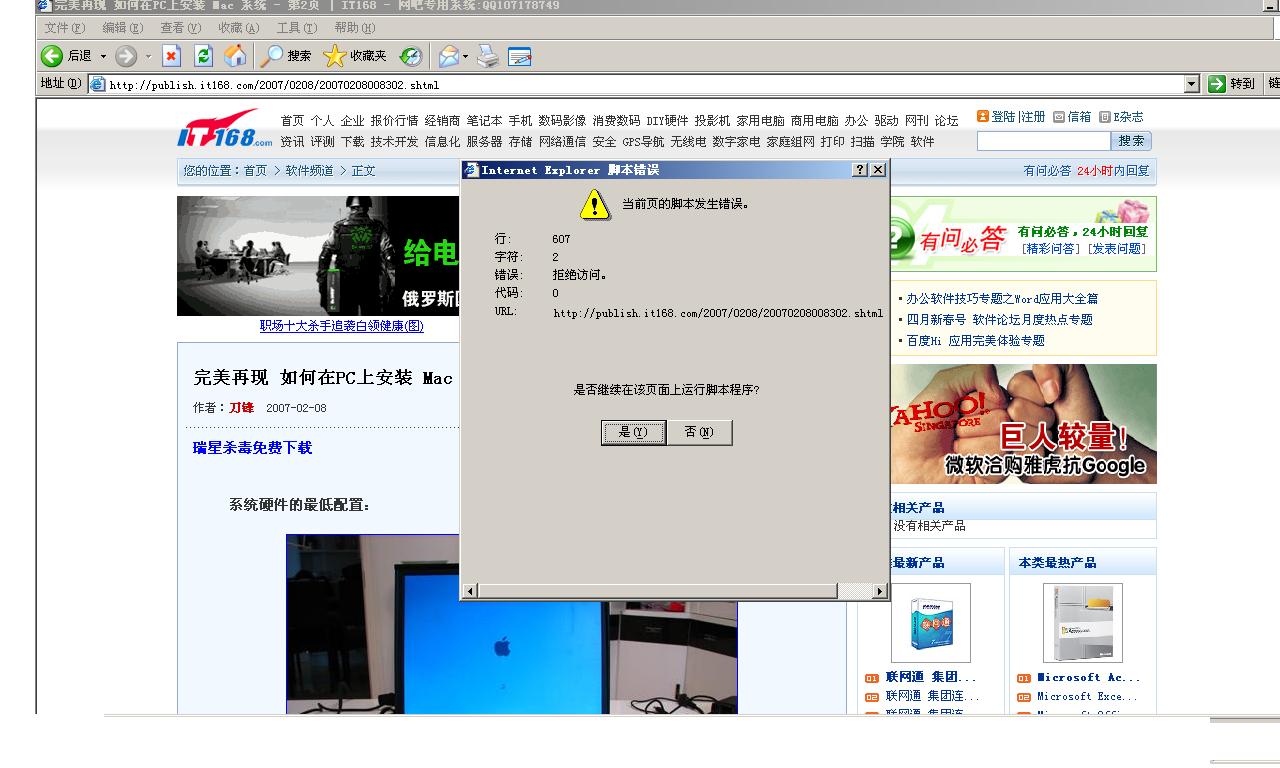
Task: Expand the Mail toolbar dropdown arrow
Action: (x=466, y=56)
